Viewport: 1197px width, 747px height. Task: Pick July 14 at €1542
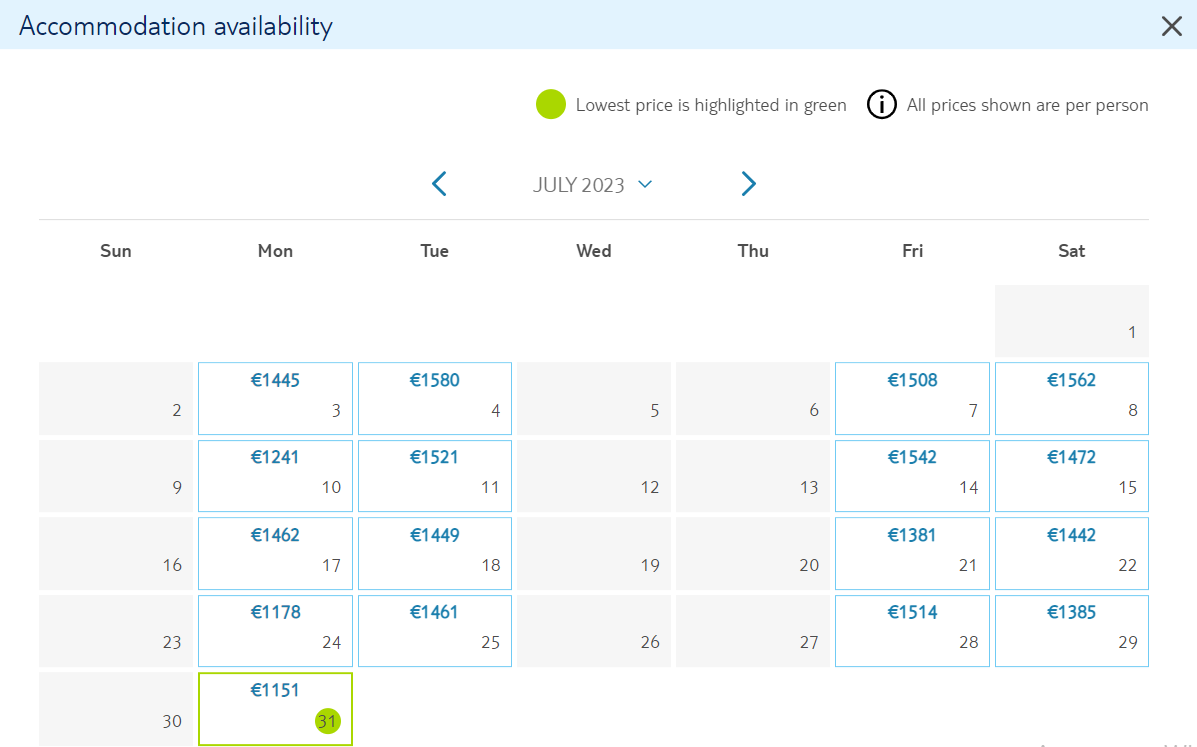tap(912, 475)
